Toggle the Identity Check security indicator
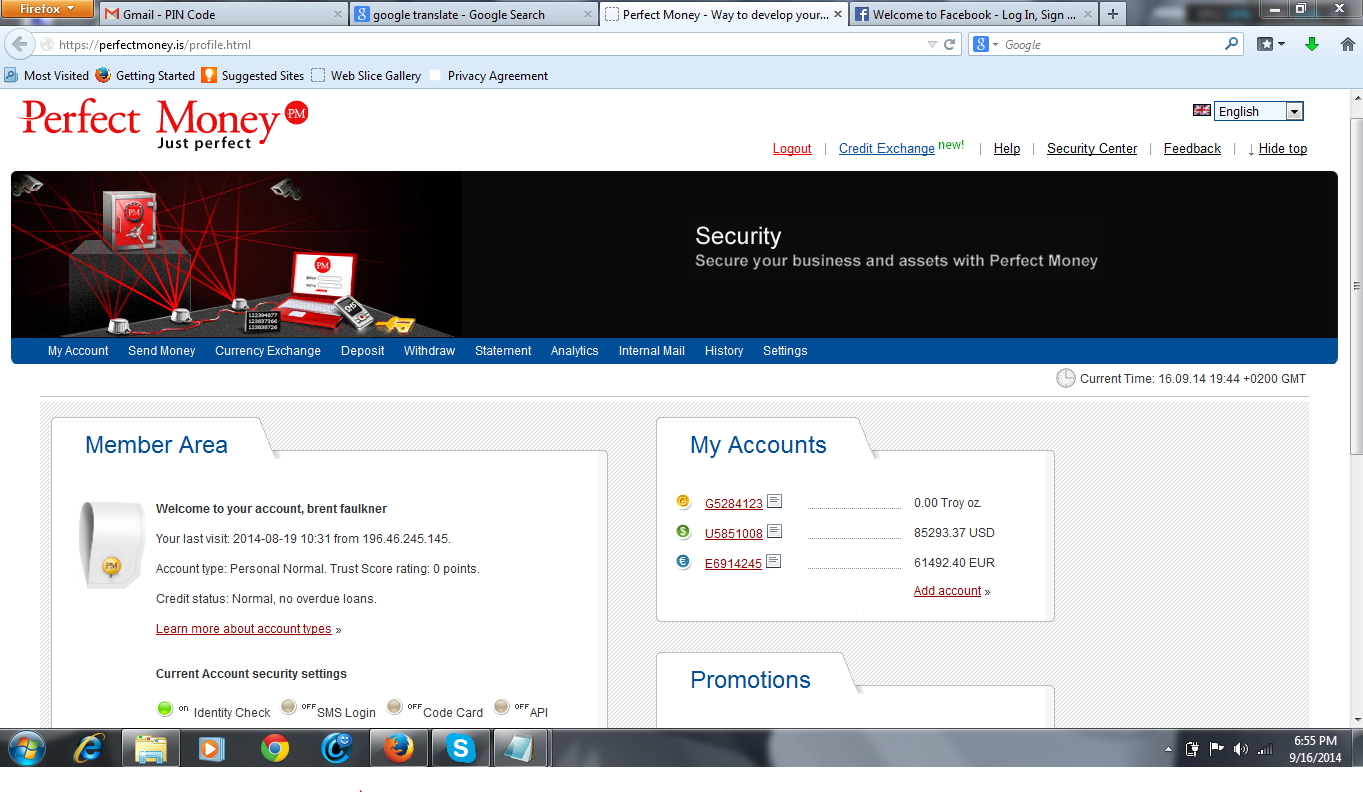1363x792 pixels. click(165, 709)
